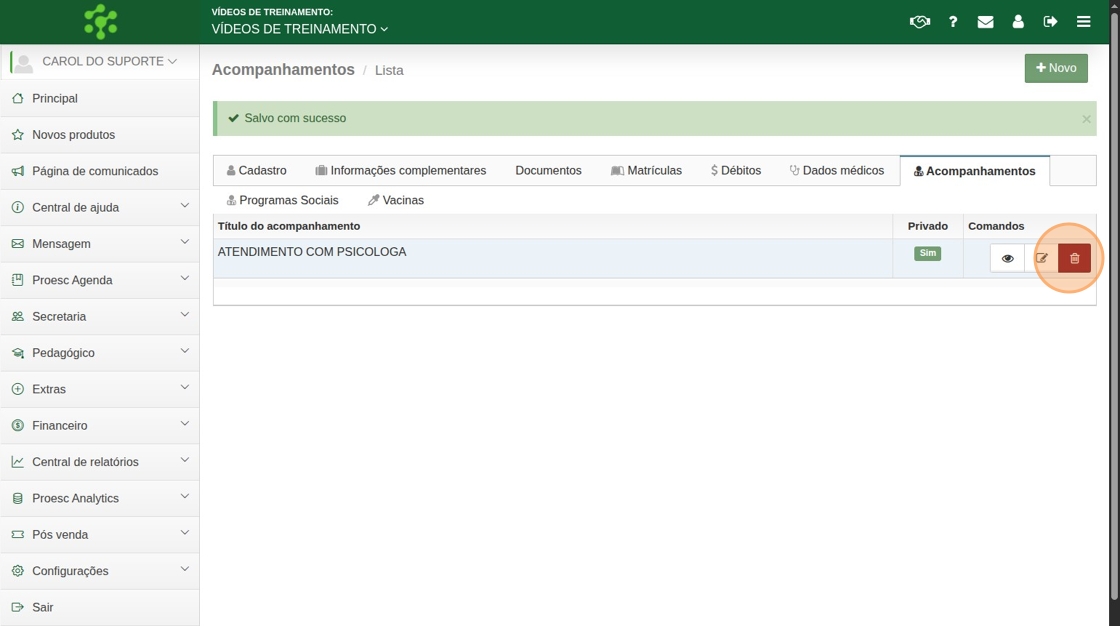Expand the Secretaria chevron
Screen dimensions: 1120x626
coord(184,315)
